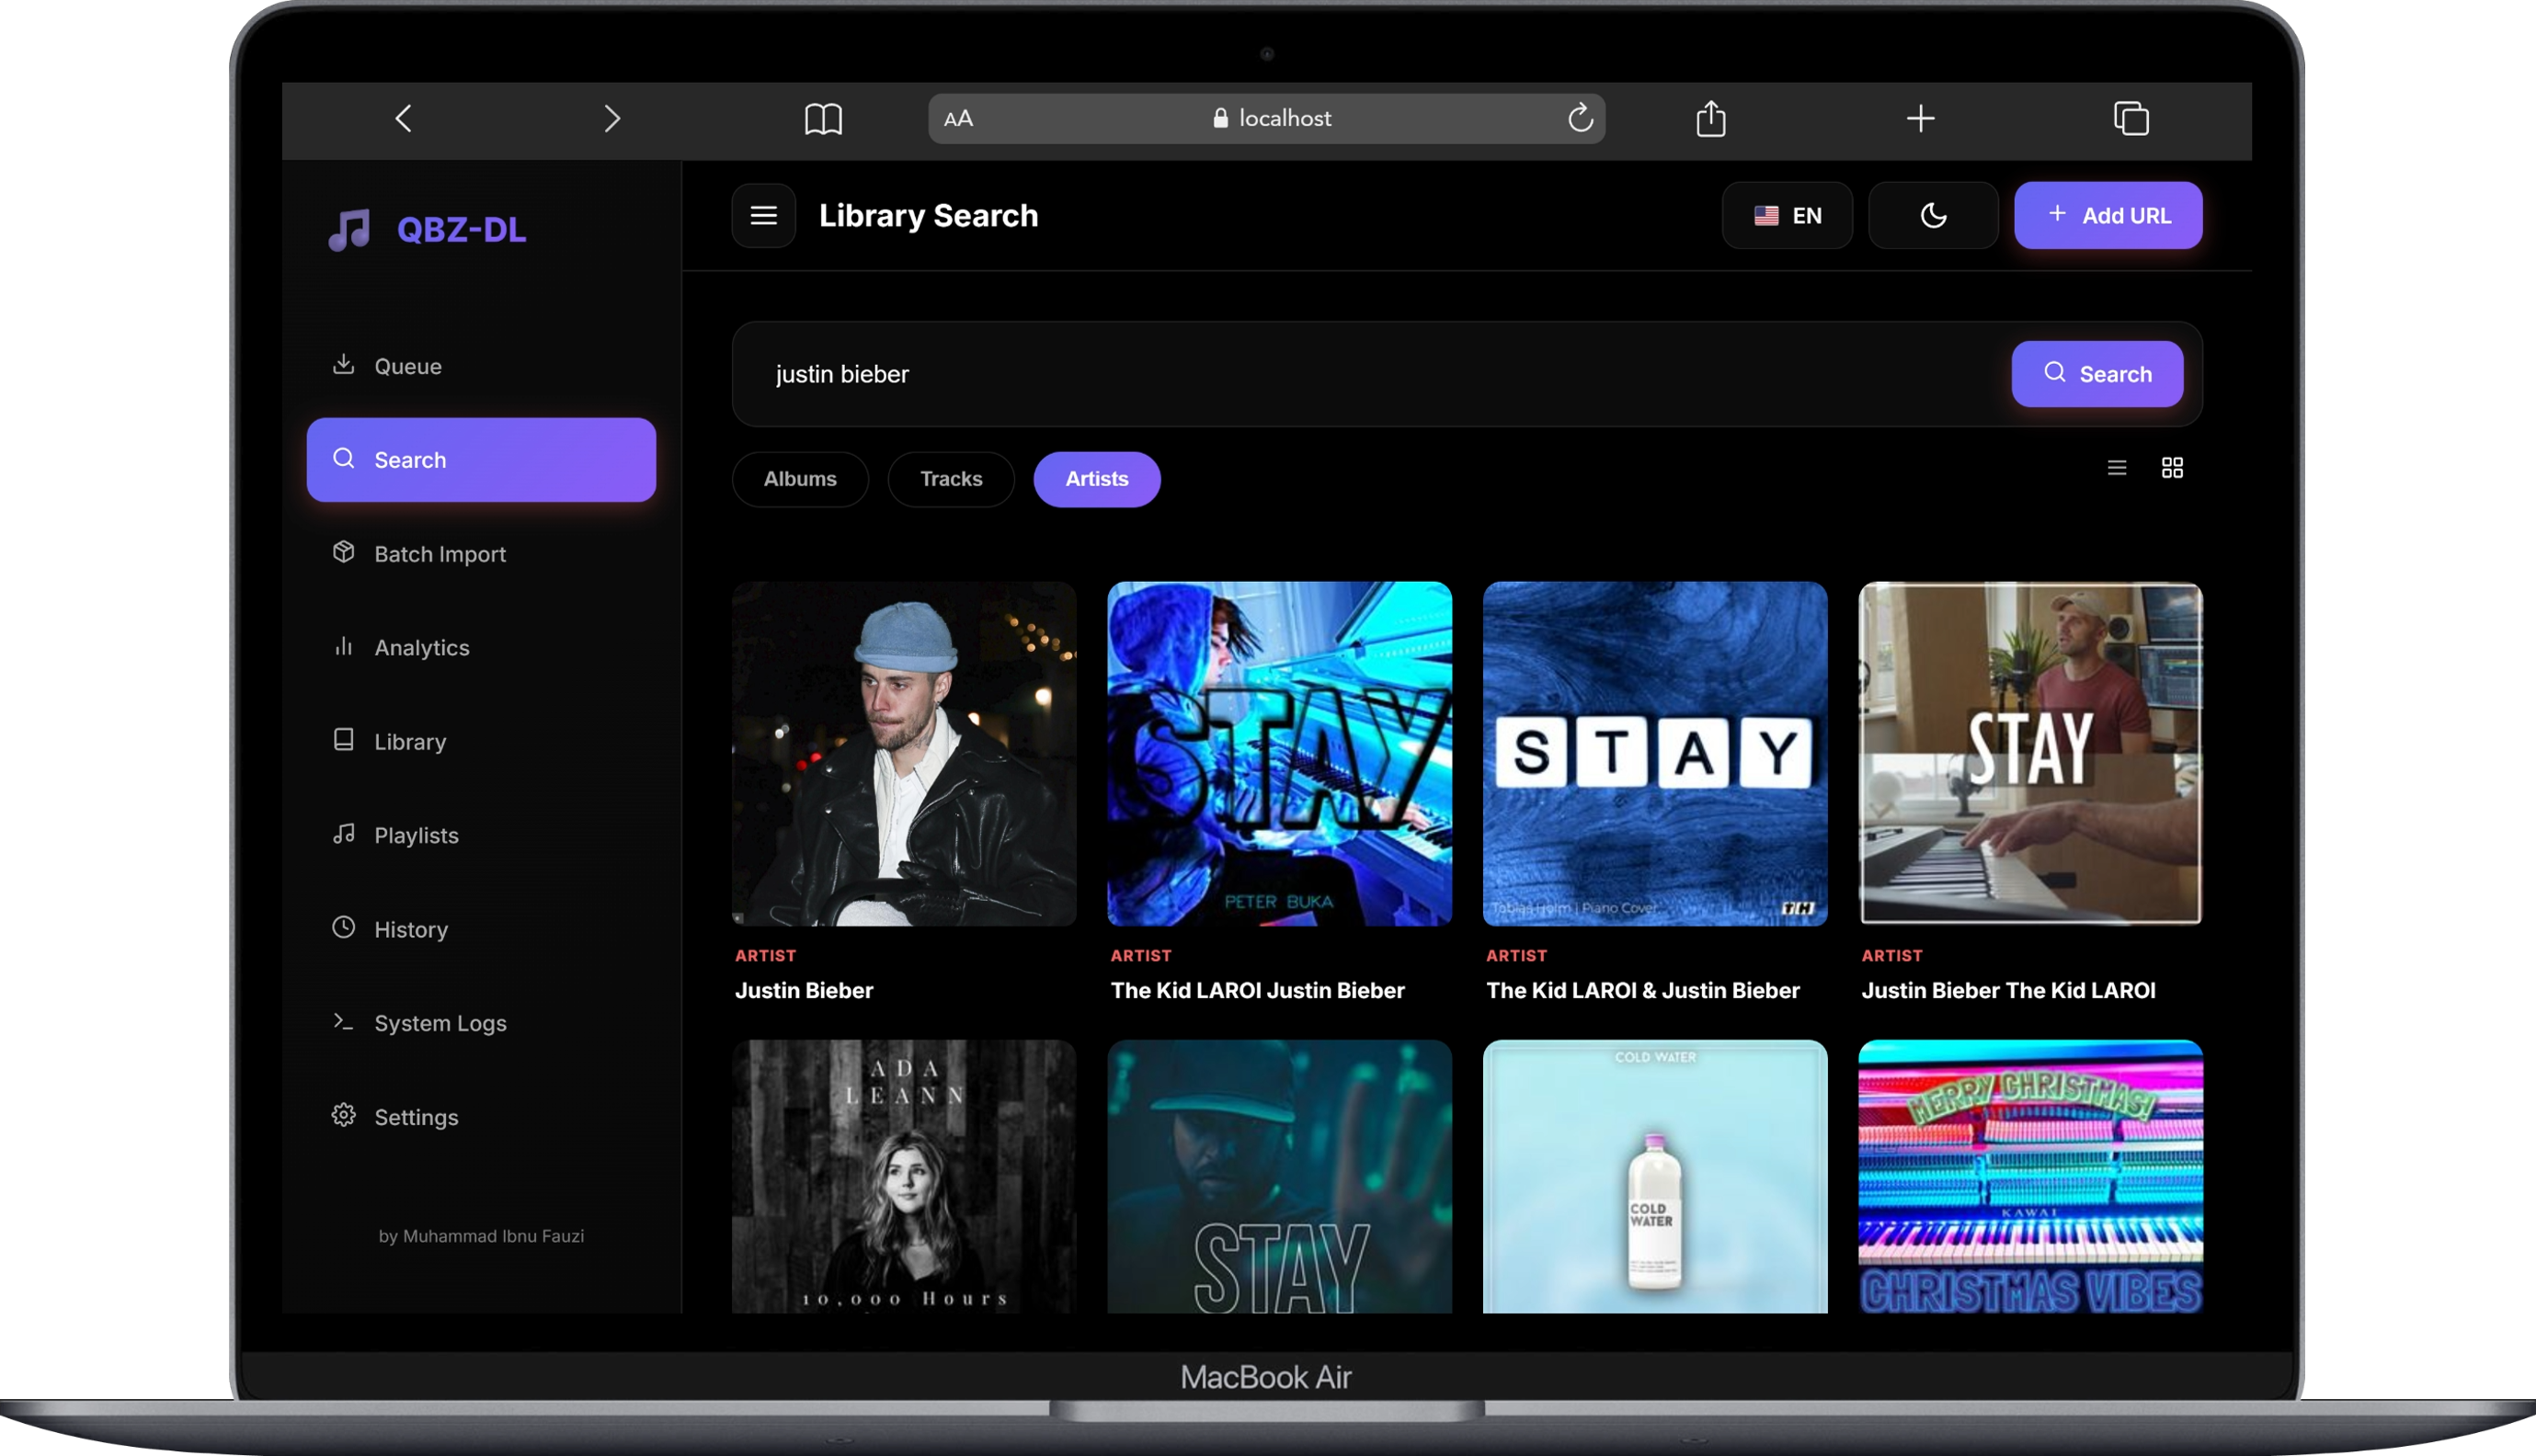Open Library in the sidebar

point(480,741)
